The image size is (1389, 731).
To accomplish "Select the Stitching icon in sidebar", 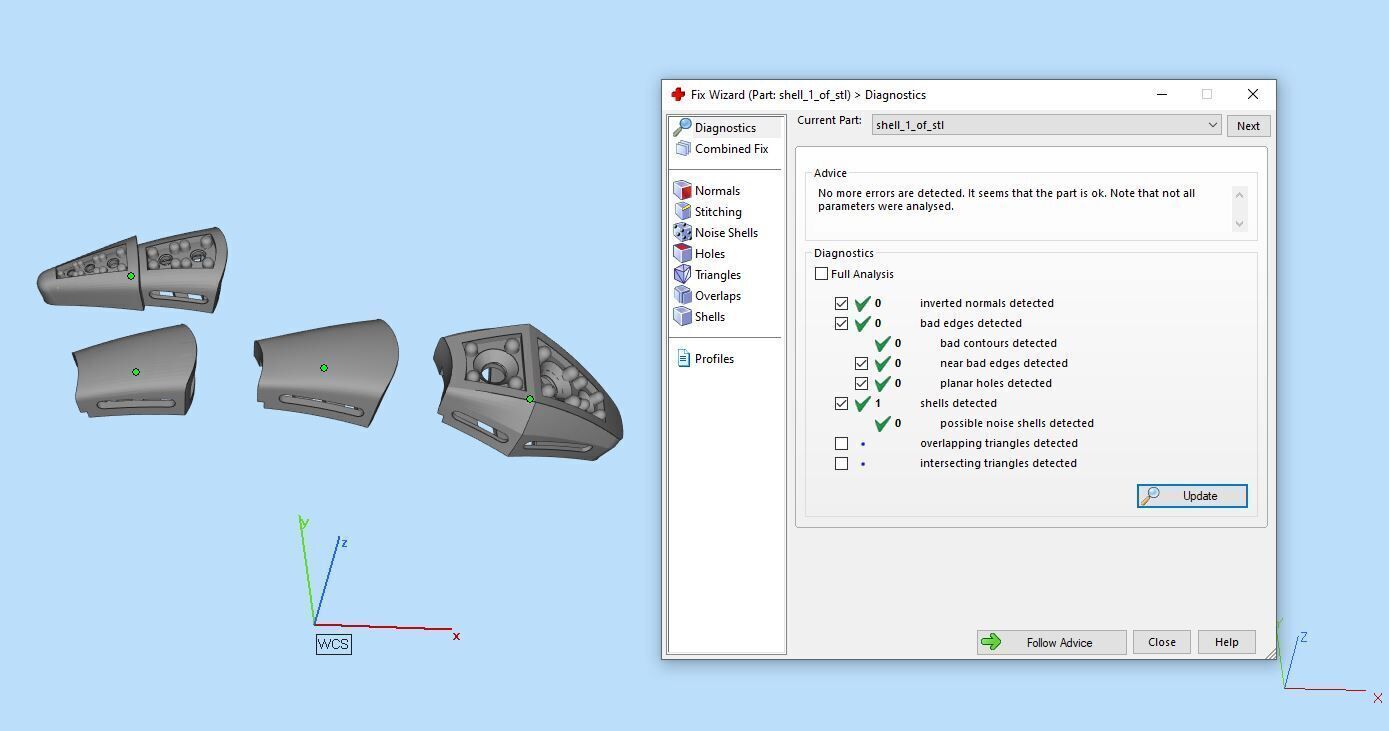I will tap(682, 211).
